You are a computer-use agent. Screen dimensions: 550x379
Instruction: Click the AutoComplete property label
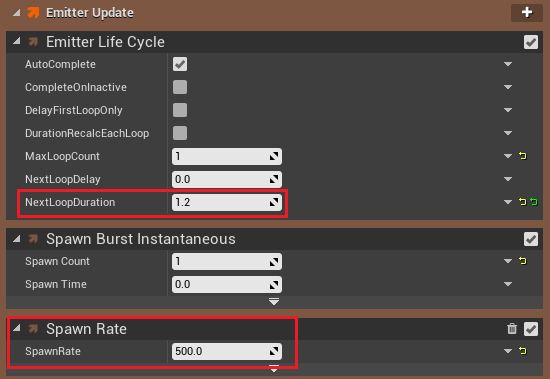pyautogui.click(x=60, y=65)
